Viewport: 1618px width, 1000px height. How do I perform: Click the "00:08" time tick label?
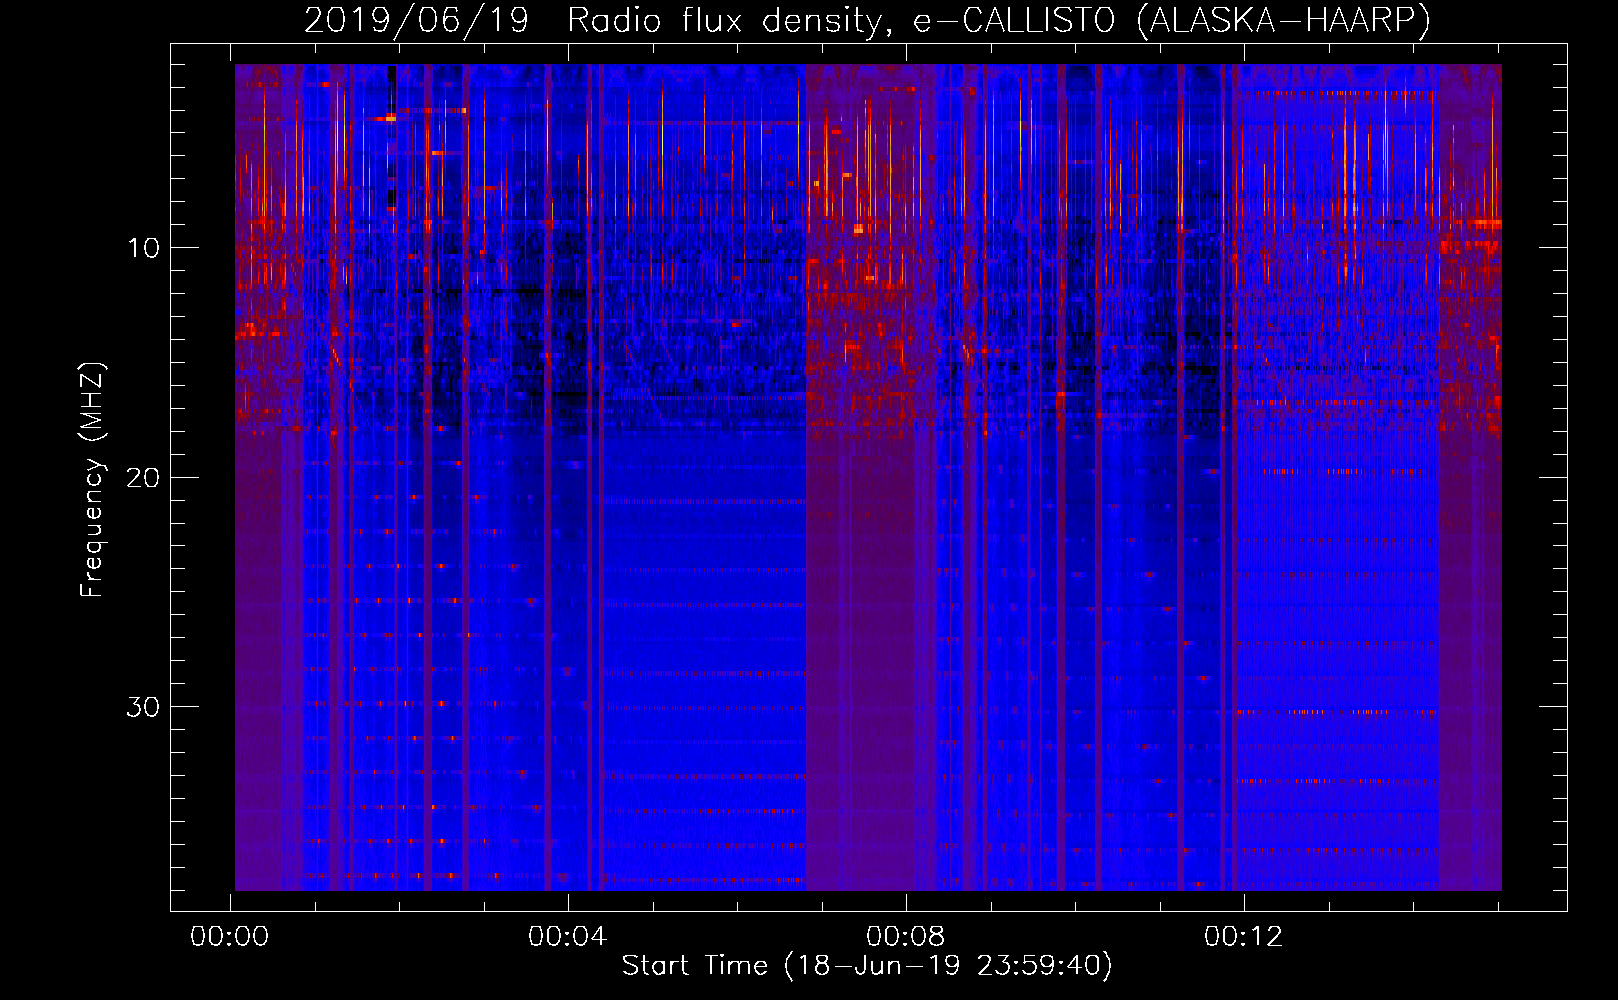pyautogui.click(x=906, y=936)
